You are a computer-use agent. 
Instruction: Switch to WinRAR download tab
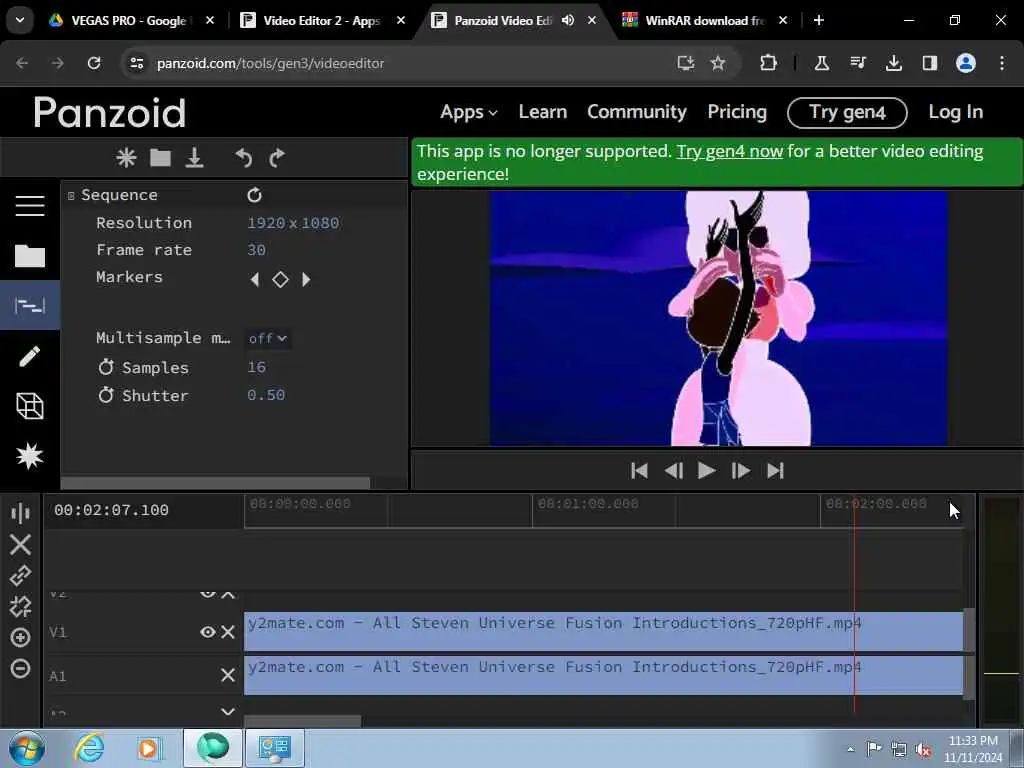point(704,20)
